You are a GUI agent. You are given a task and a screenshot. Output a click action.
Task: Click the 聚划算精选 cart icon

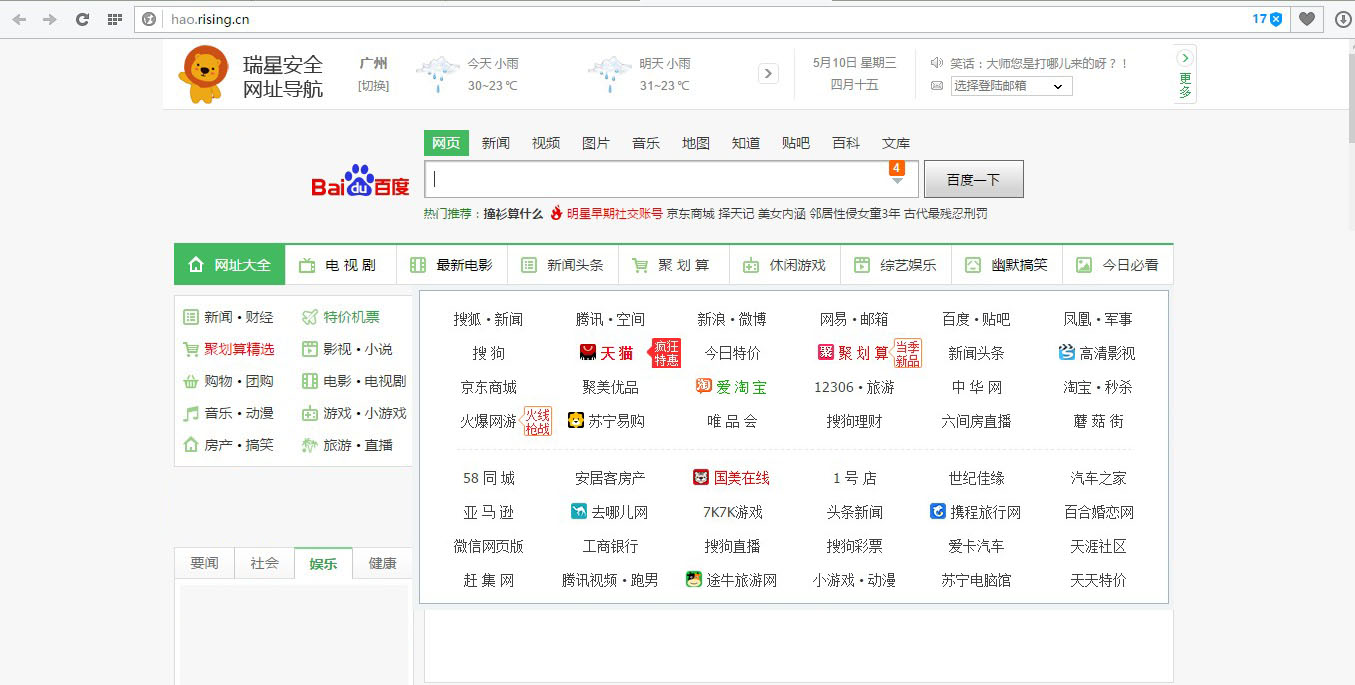191,349
